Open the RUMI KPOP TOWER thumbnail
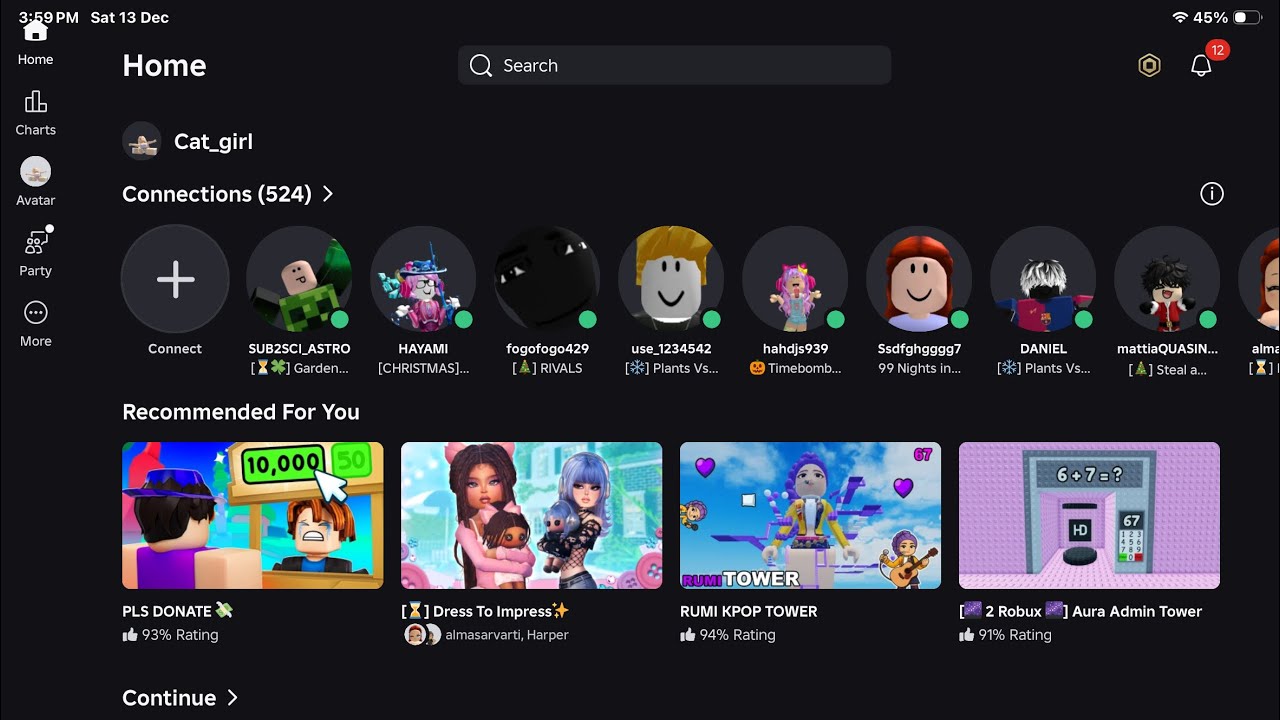Image resolution: width=1280 pixels, height=720 pixels. (810, 515)
